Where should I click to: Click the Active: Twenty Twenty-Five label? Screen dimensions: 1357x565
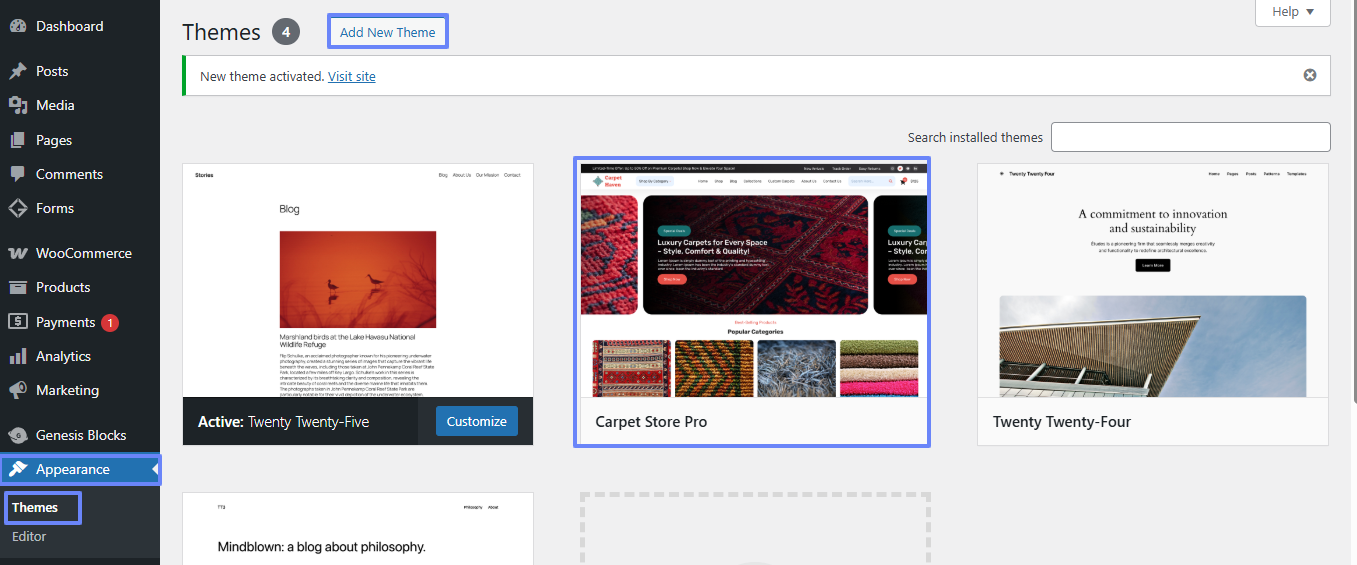284,422
